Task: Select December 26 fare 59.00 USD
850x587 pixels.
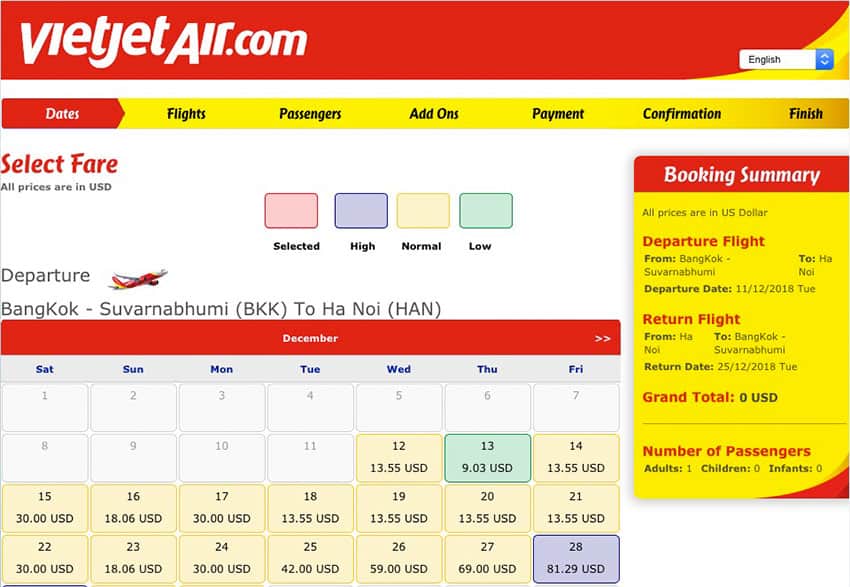Action: click(x=399, y=558)
